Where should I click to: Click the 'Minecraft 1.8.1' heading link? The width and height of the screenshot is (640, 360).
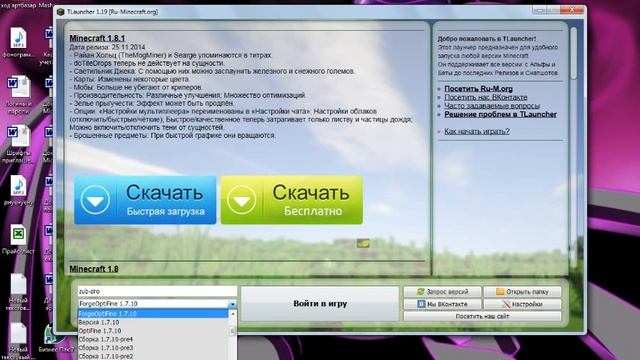(97, 38)
